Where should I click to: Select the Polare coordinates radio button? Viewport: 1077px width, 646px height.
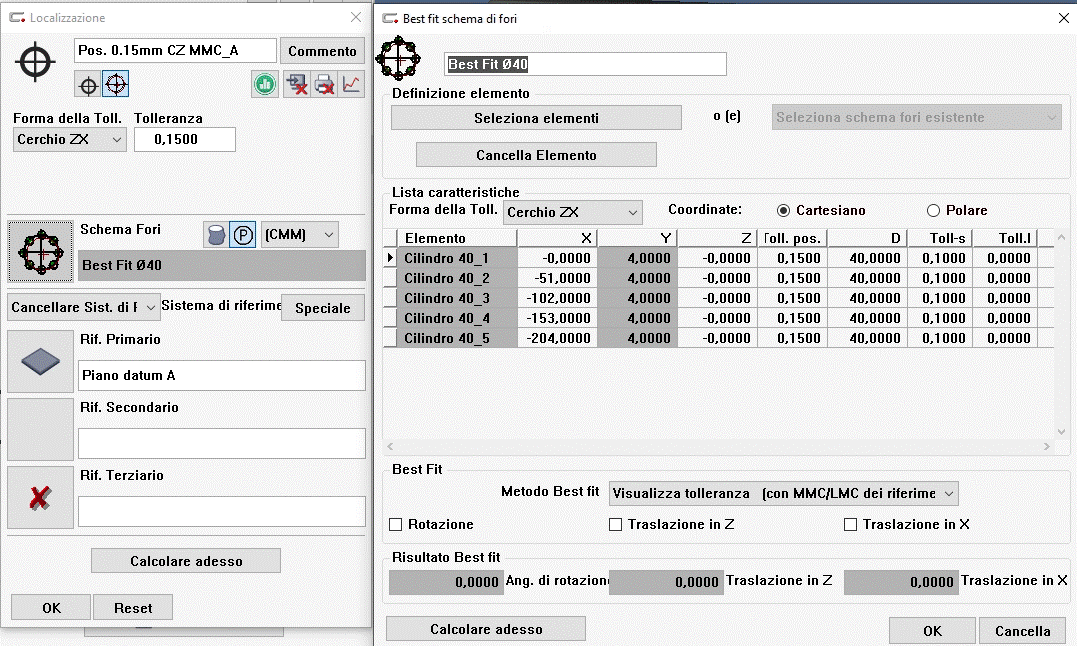tap(933, 211)
